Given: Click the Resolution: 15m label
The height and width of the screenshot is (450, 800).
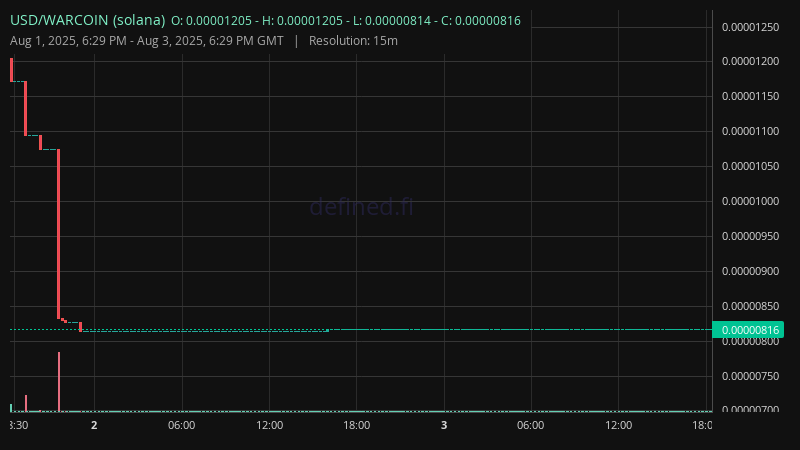Looking at the screenshot, I should point(353,41).
